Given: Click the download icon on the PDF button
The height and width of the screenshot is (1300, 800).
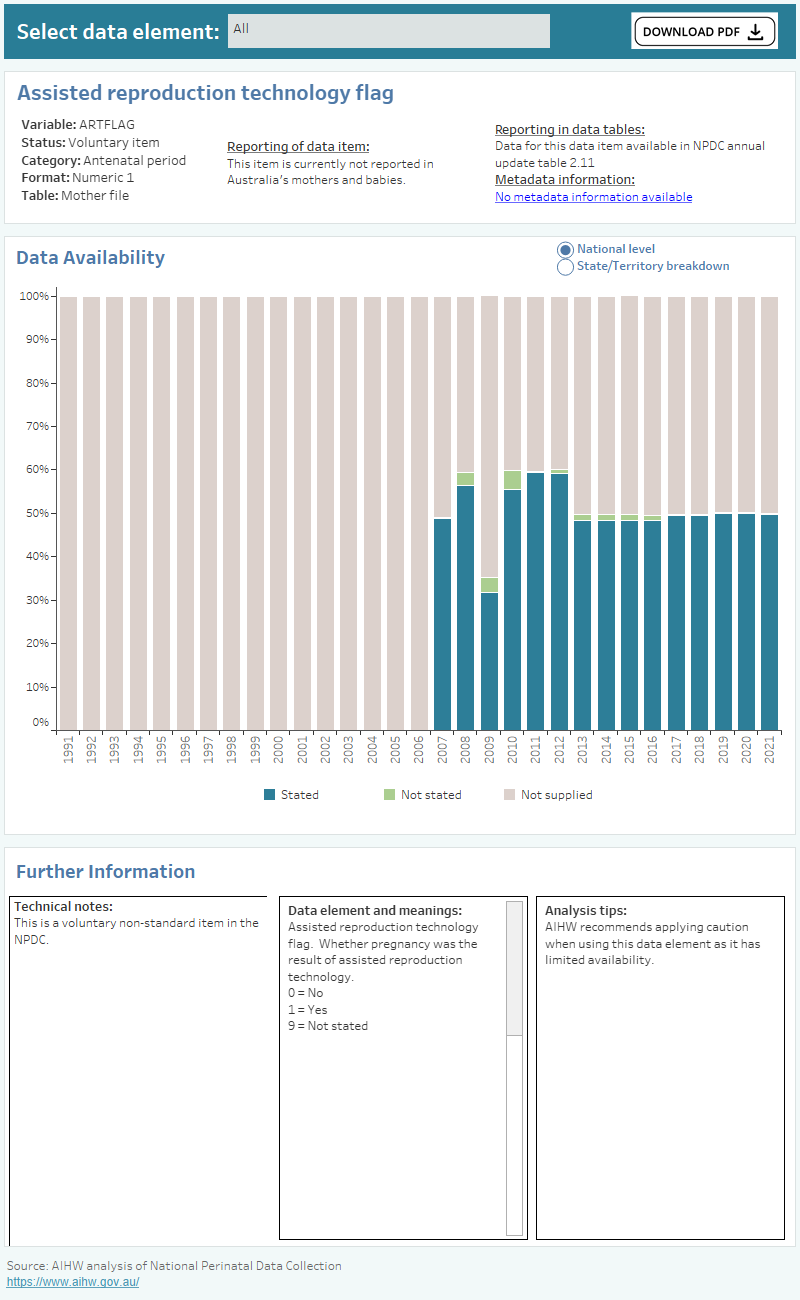Looking at the screenshot, I should tap(757, 31).
